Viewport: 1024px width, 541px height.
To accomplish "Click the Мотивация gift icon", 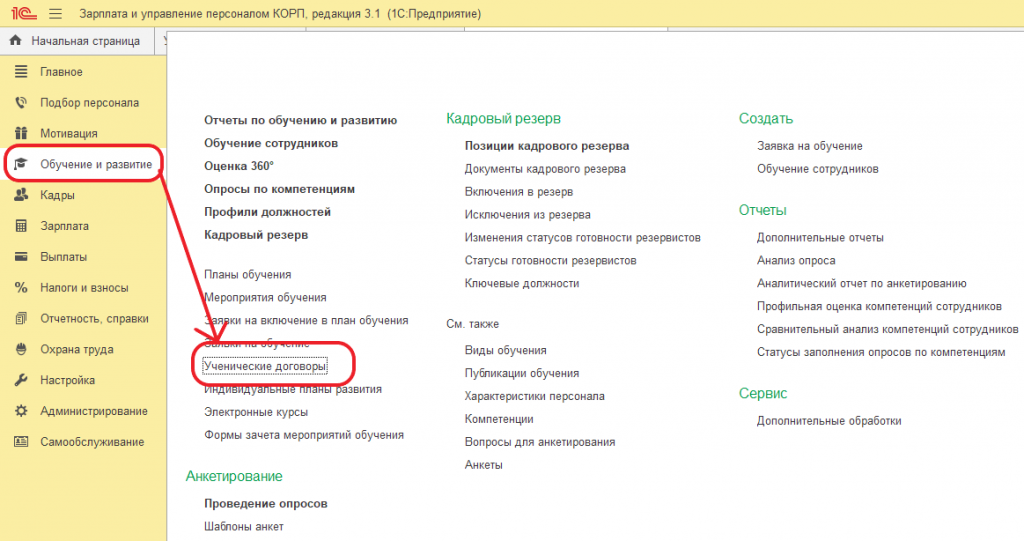I will [x=21, y=133].
